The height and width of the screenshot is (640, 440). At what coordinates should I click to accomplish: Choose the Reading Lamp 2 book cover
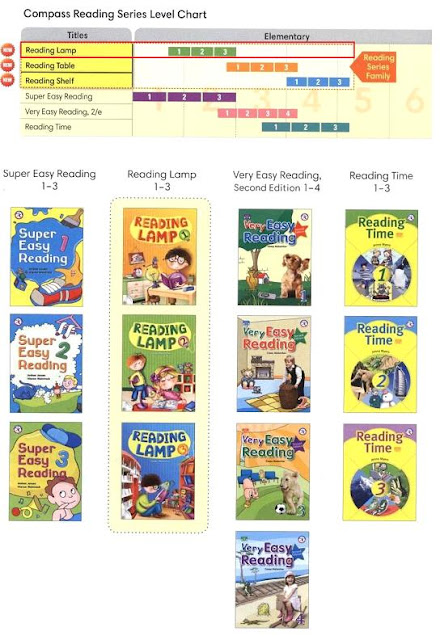(x=159, y=363)
